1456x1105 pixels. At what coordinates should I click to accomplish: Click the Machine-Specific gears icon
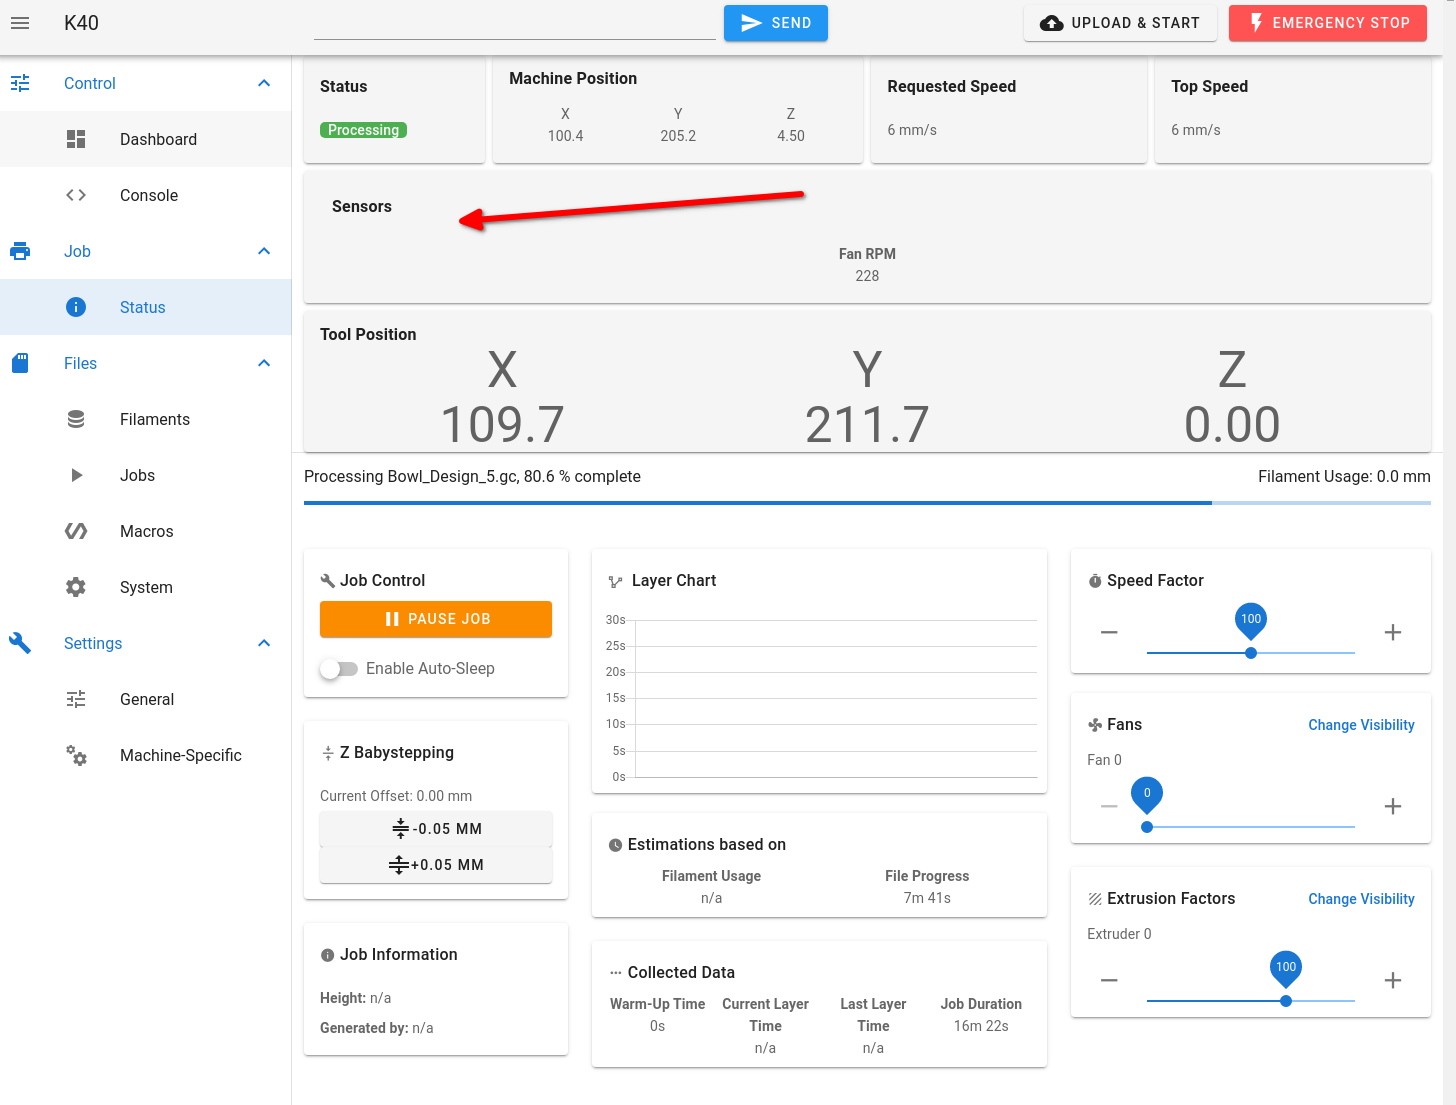click(x=76, y=755)
